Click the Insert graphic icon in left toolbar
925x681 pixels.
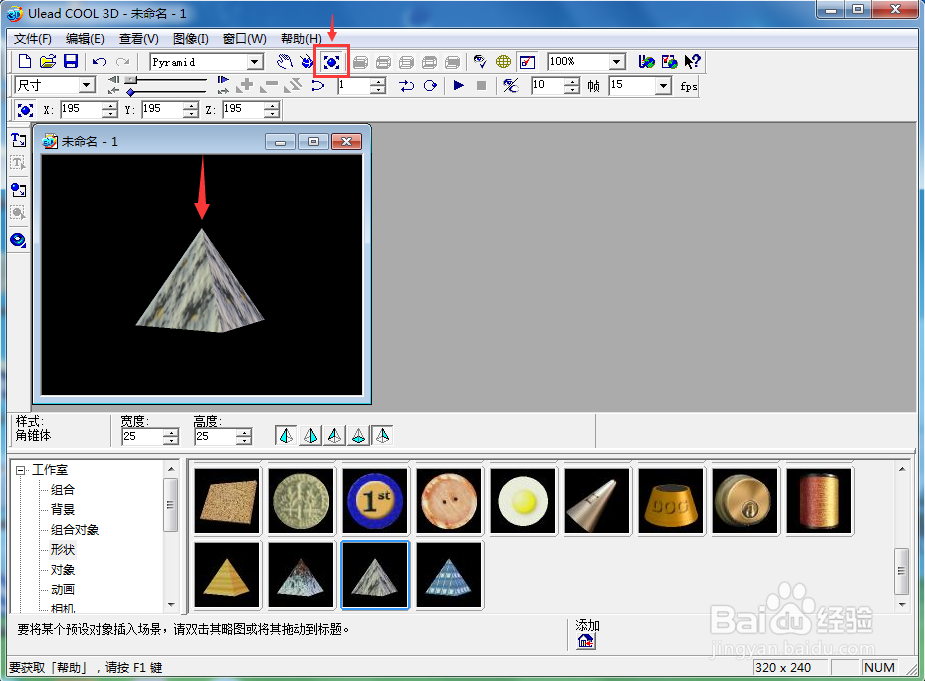[x=18, y=190]
